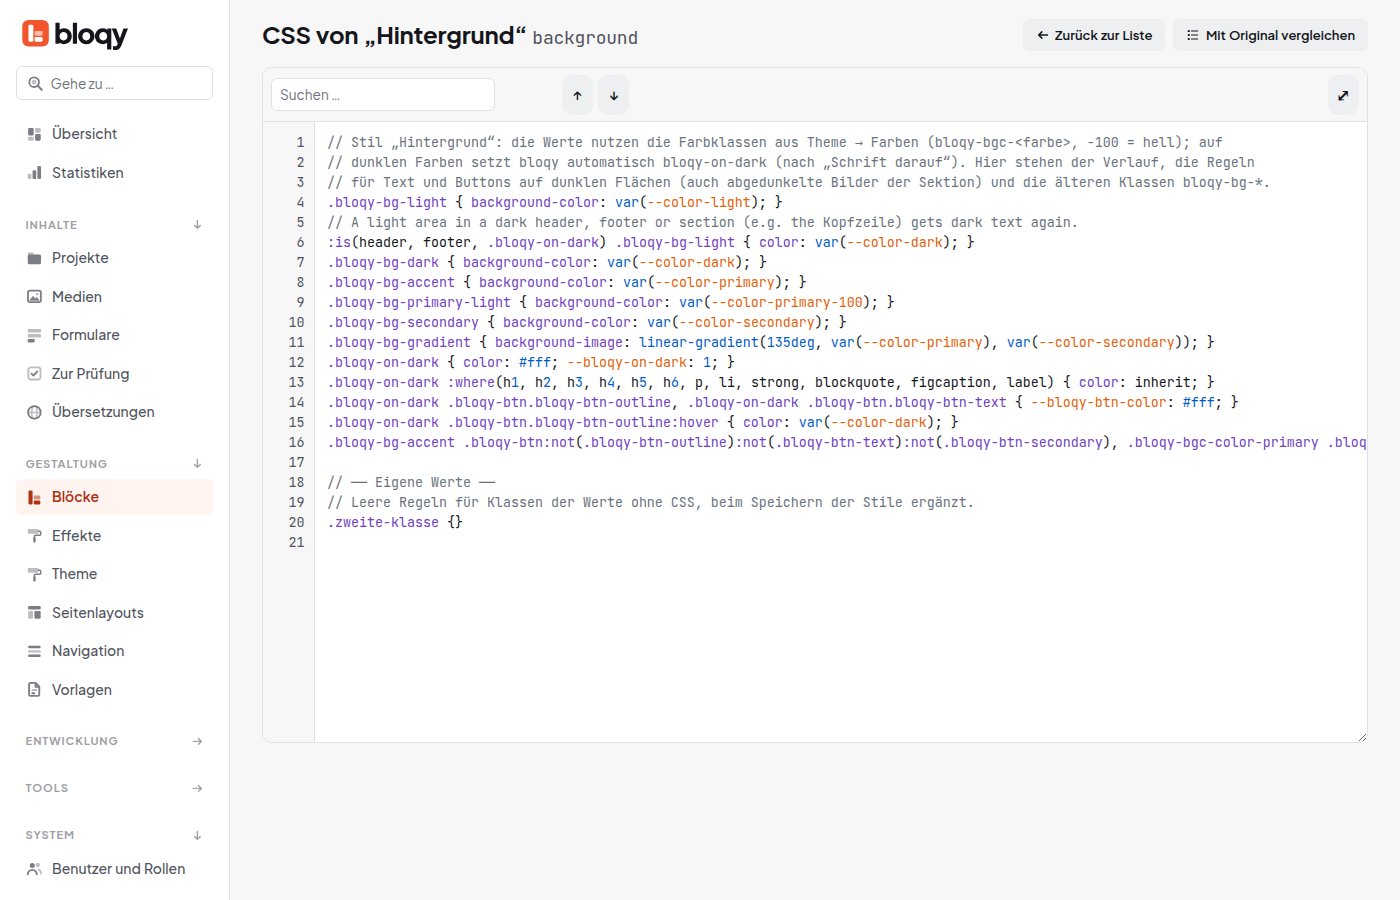1400x900 pixels.
Task: Jump to previous search match arrow
Action: click(577, 95)
